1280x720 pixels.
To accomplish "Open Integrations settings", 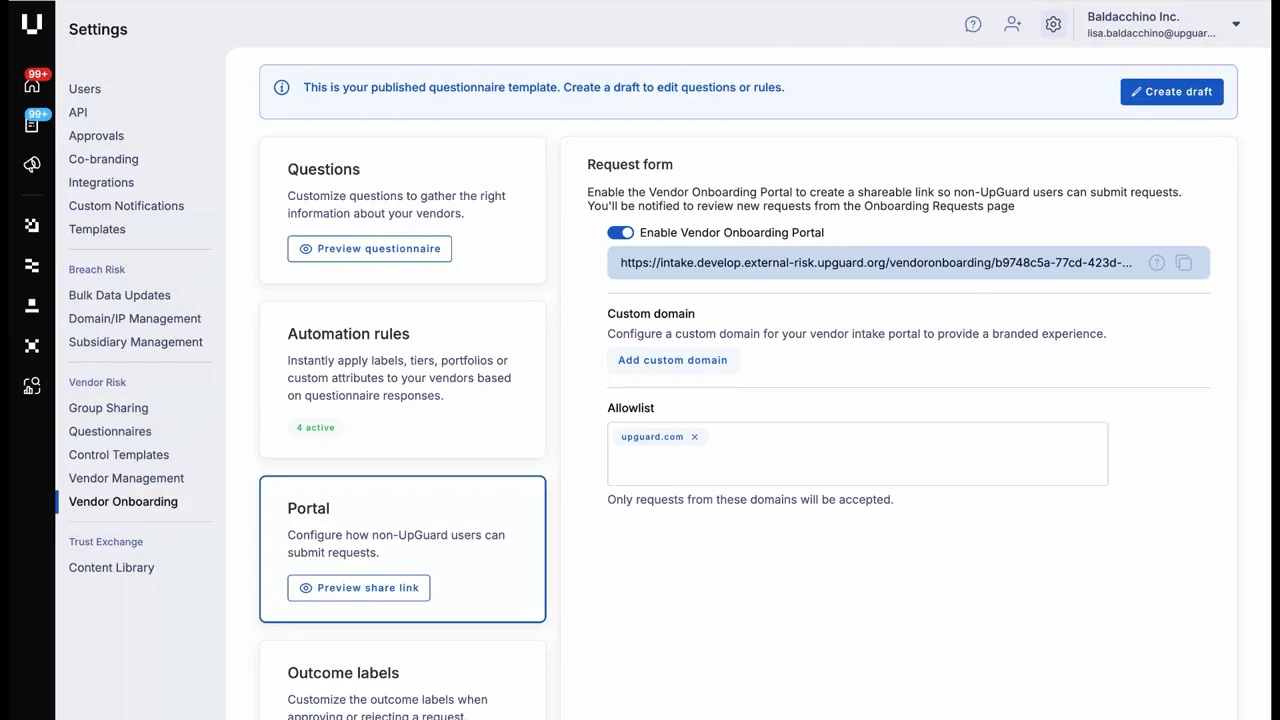I will (x=101, y=182).
